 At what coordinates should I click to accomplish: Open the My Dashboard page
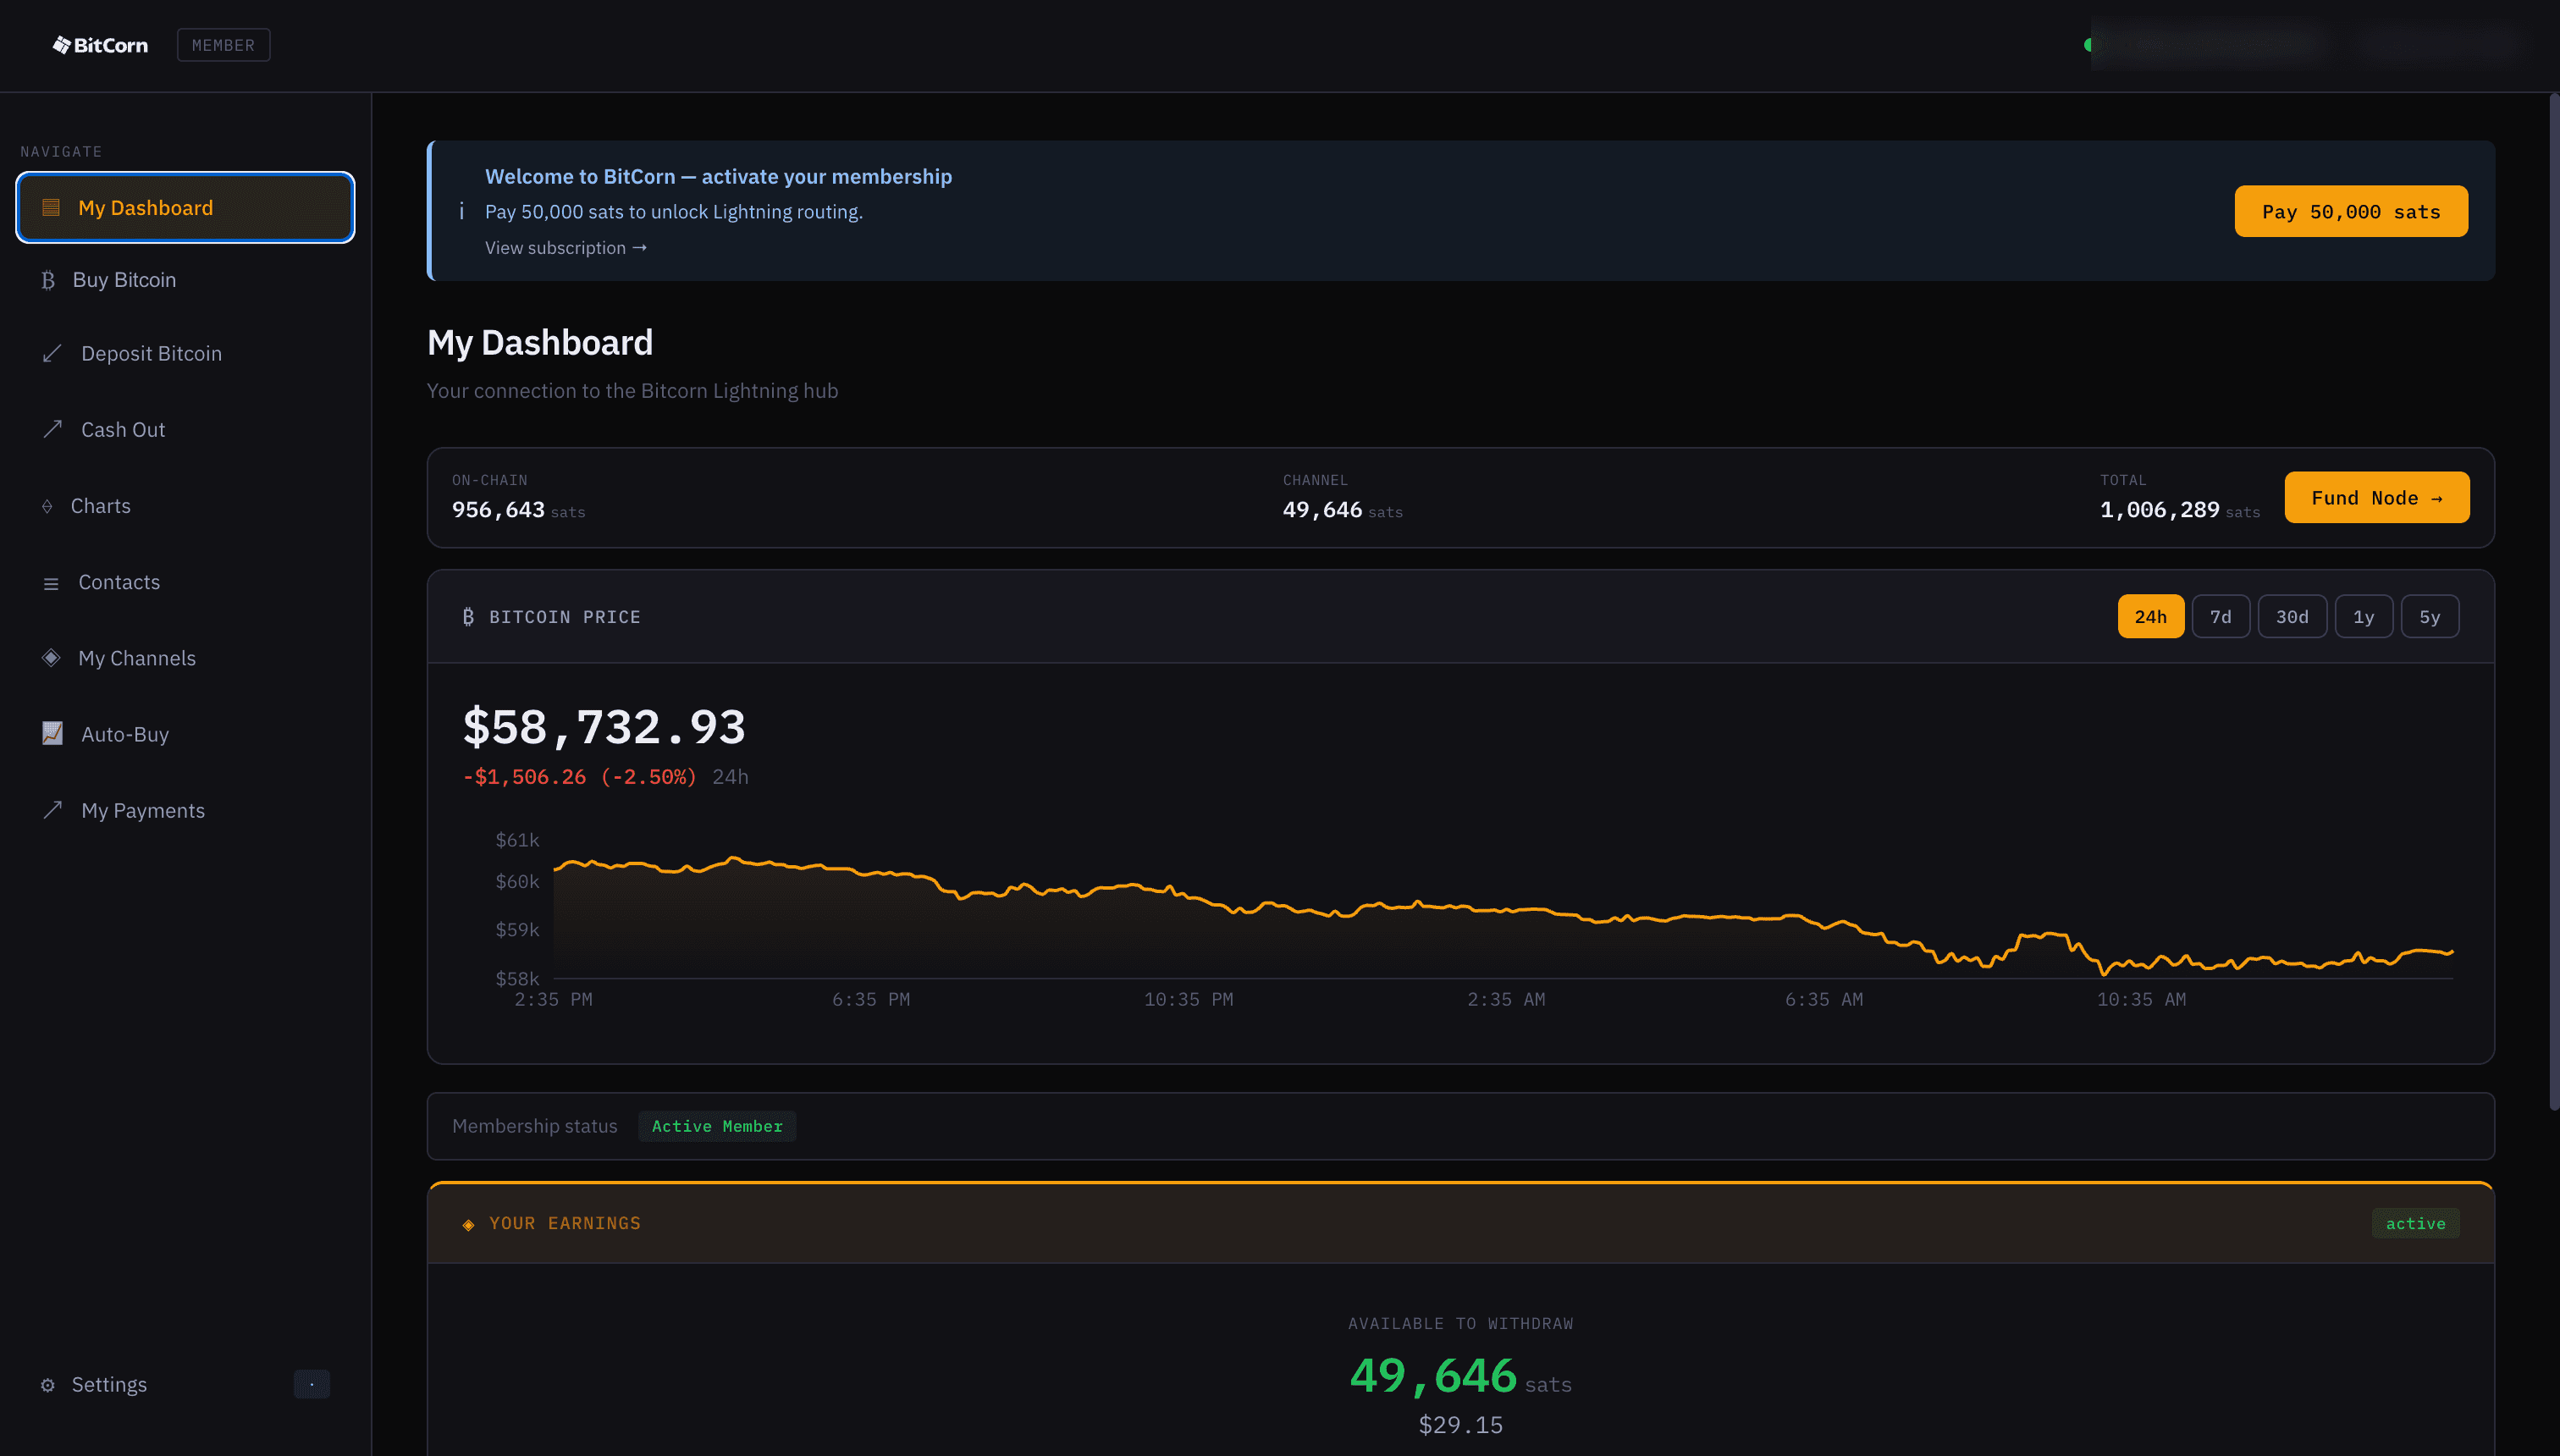tap(185, 207)
